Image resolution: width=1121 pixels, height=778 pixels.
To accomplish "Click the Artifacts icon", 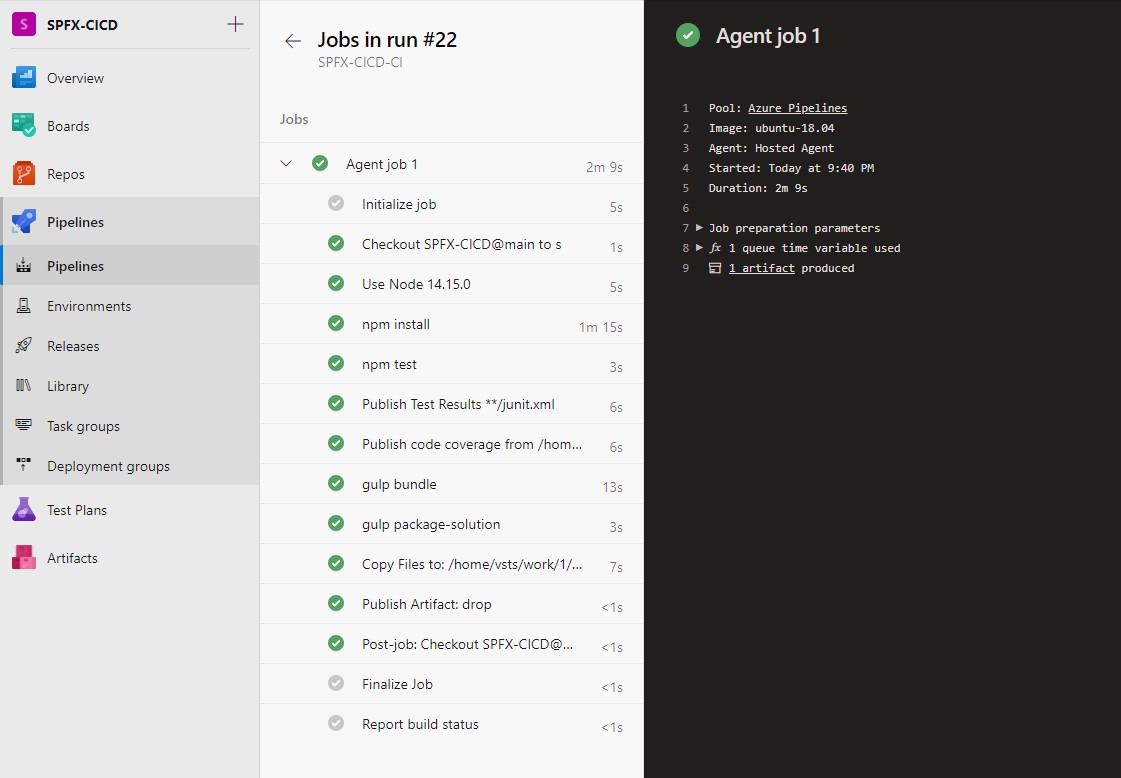I will click(24, 558).
